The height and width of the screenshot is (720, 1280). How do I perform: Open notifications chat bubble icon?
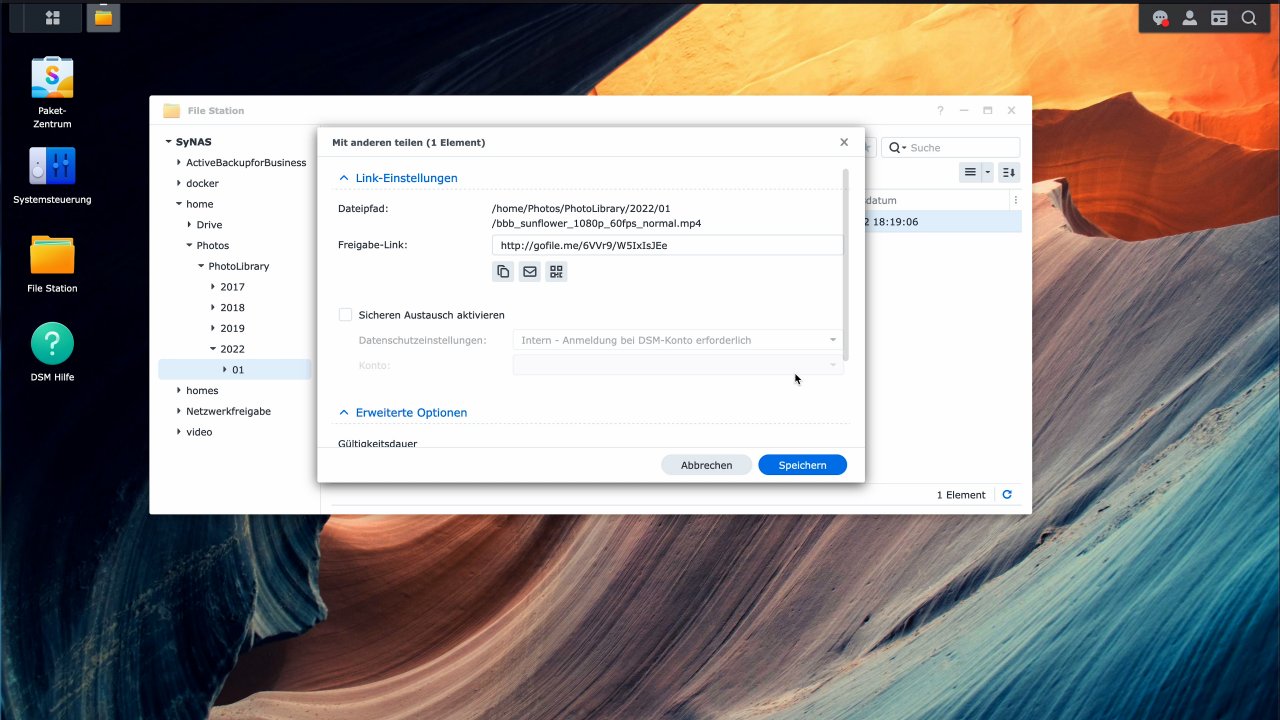pyautogui.click(x=1160, y=18)
